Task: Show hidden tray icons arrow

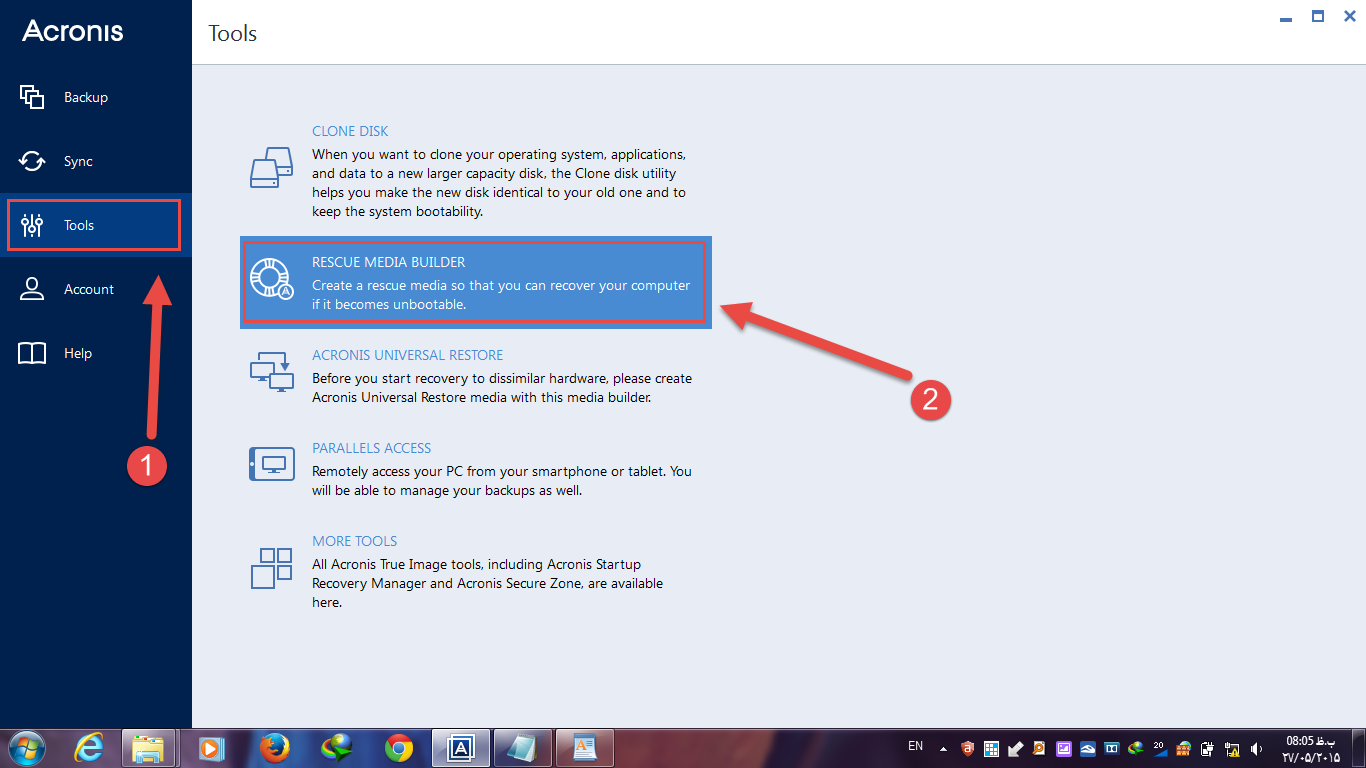Action: point(944,748)
